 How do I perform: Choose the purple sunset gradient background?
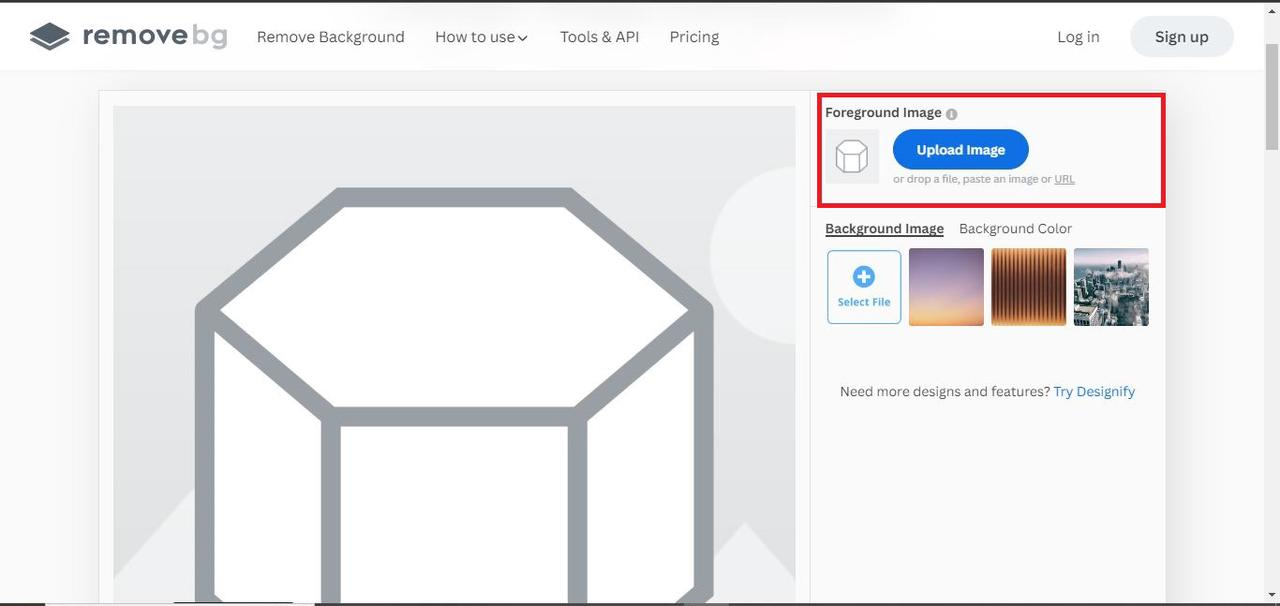point(946,287)
